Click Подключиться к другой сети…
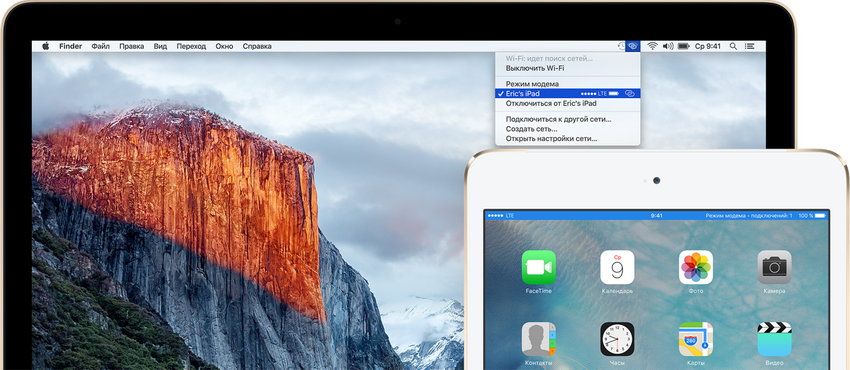 568,119
